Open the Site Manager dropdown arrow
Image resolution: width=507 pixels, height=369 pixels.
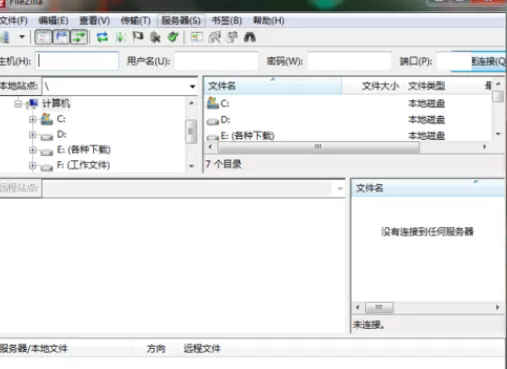22,37
